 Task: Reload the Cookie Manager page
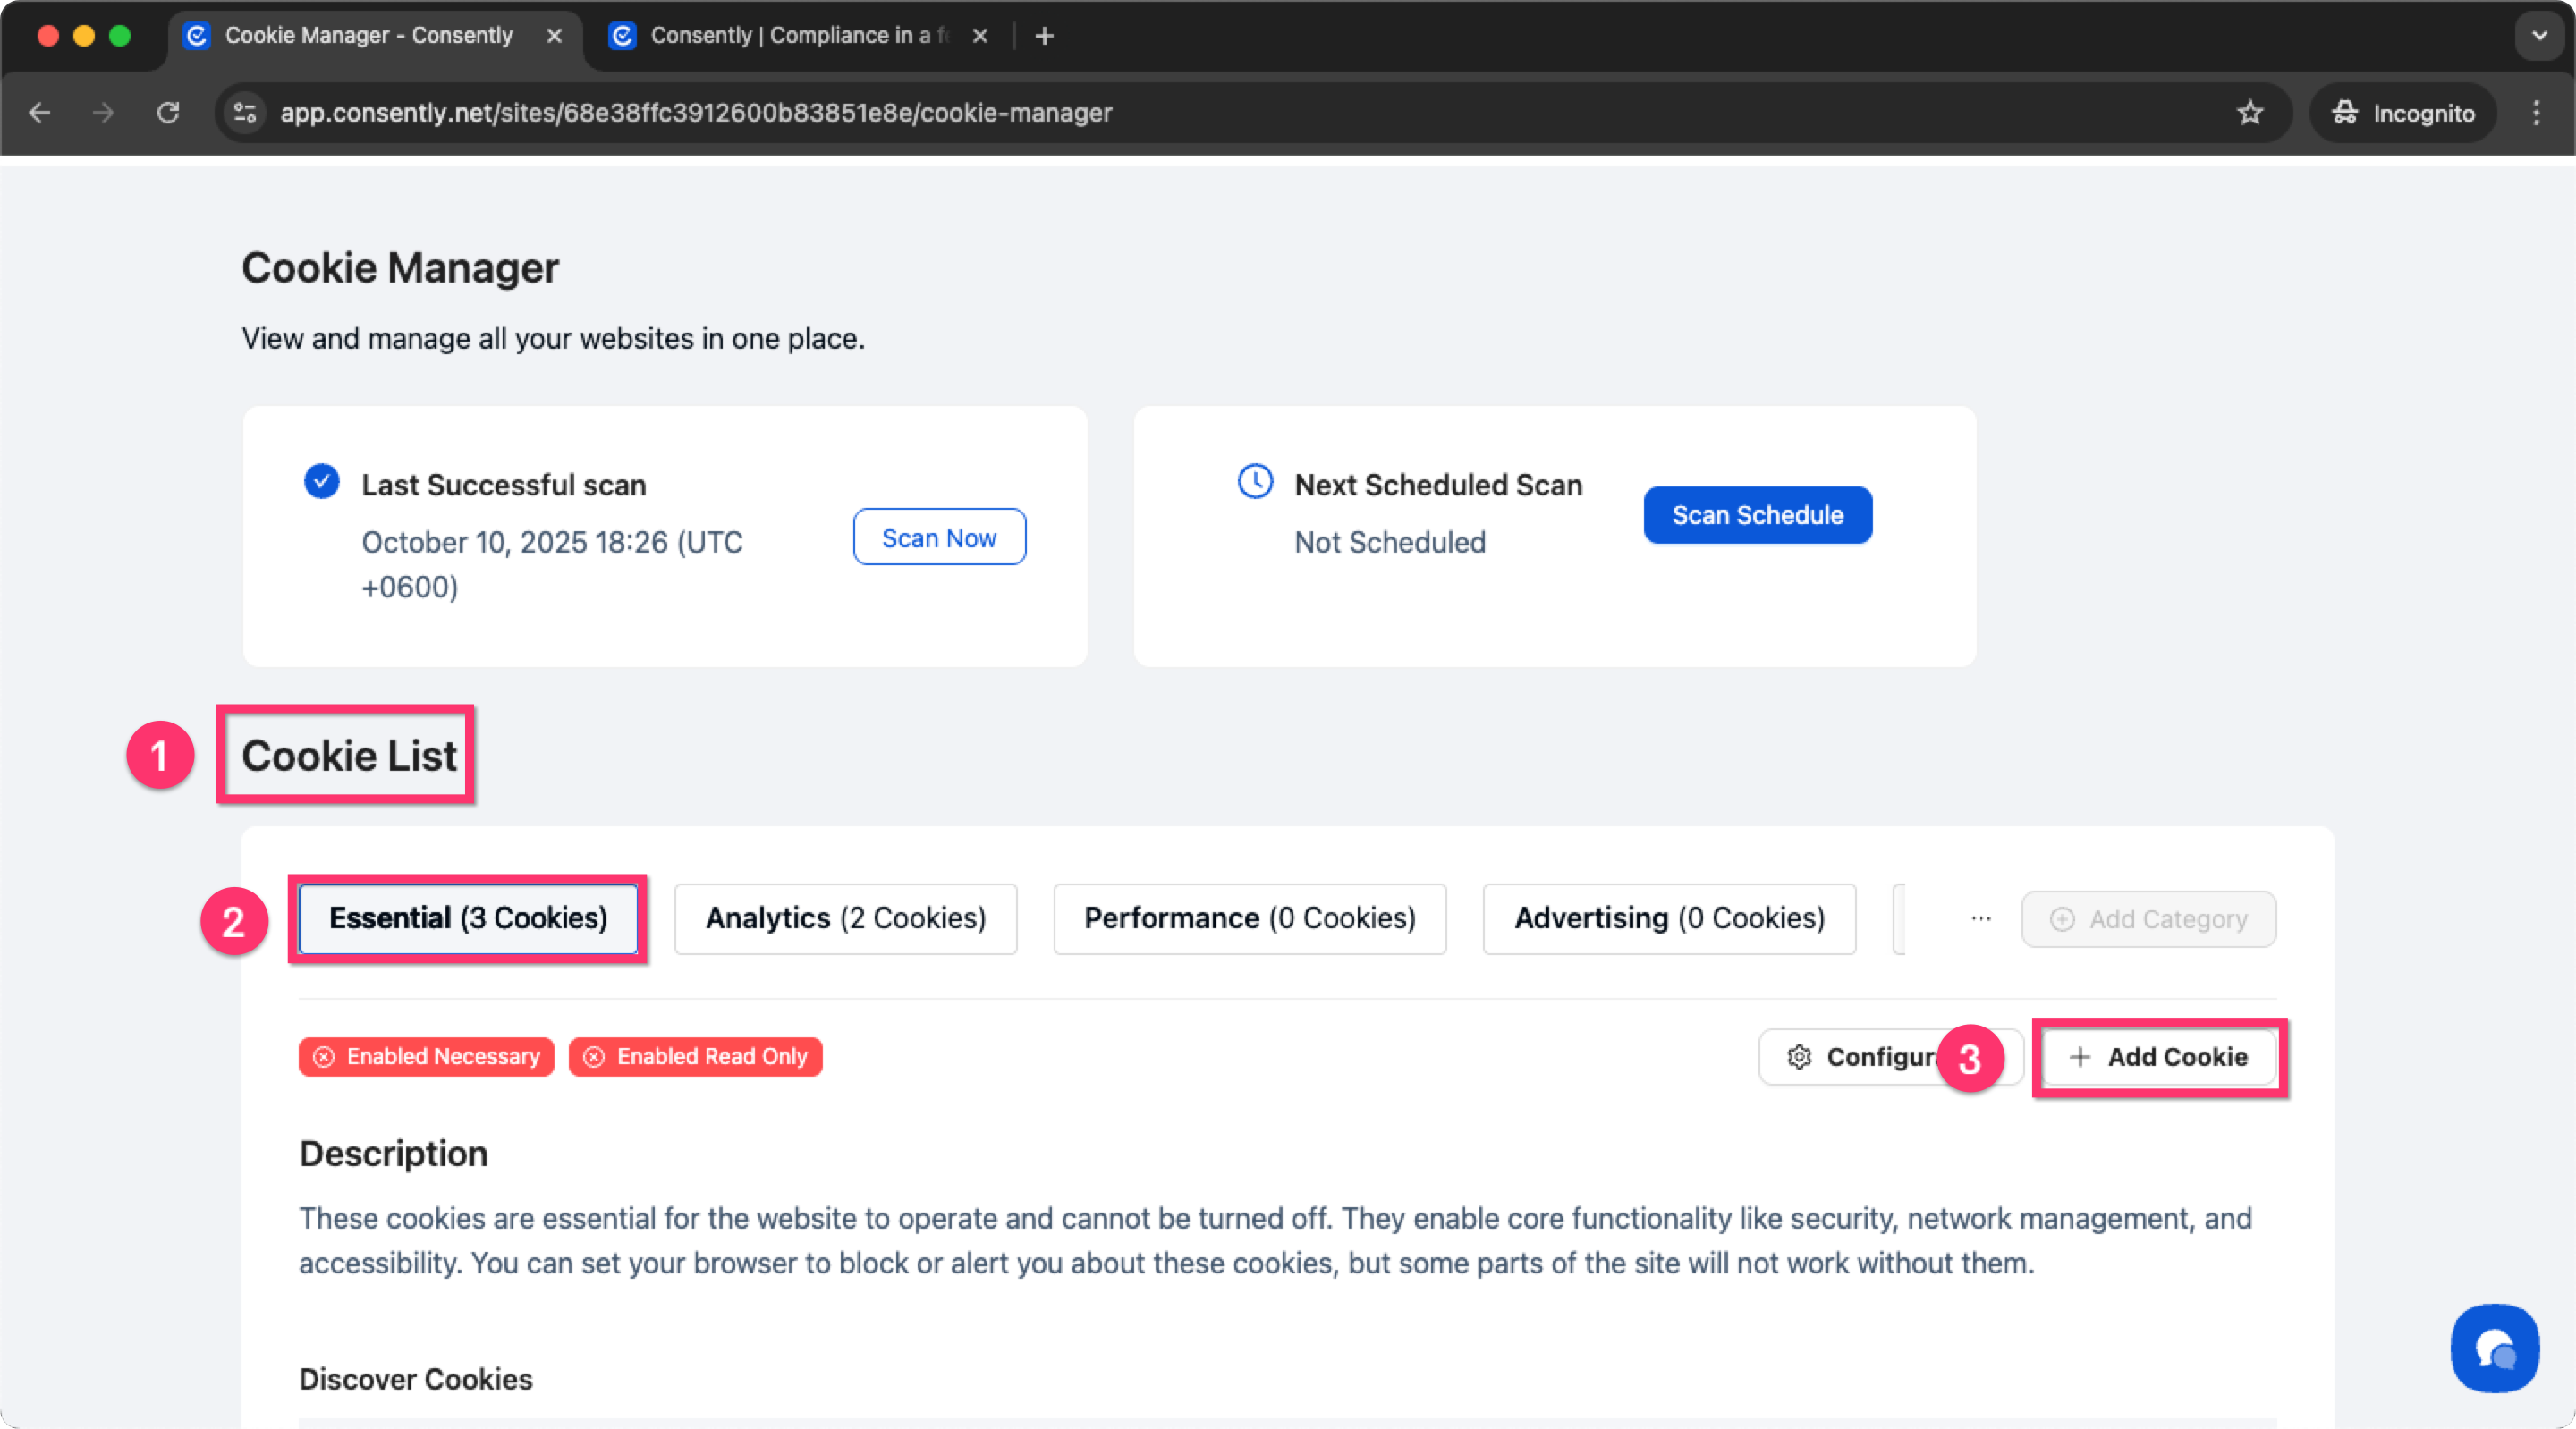(x=168, y=113)
